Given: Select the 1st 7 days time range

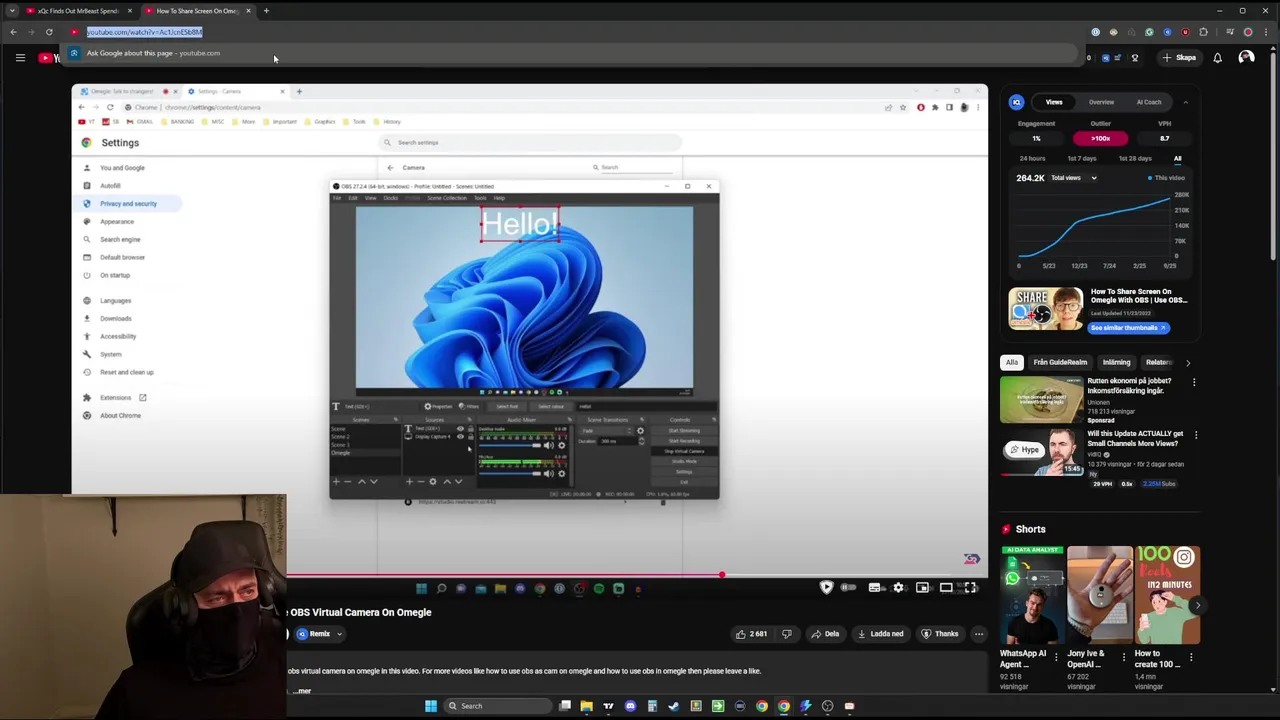Looking at the screenshot, I should click(x=1081, y=159).
